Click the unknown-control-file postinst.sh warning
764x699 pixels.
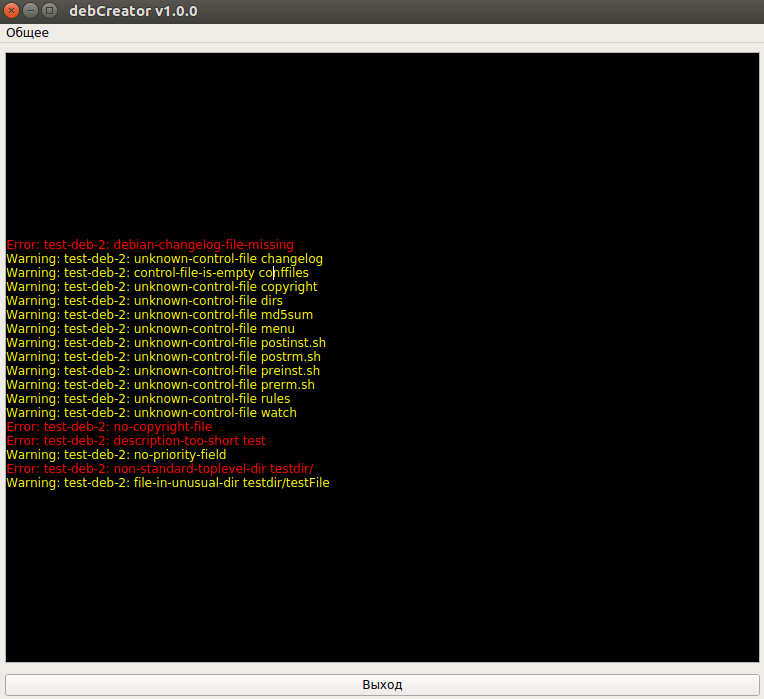click(166, 343)
